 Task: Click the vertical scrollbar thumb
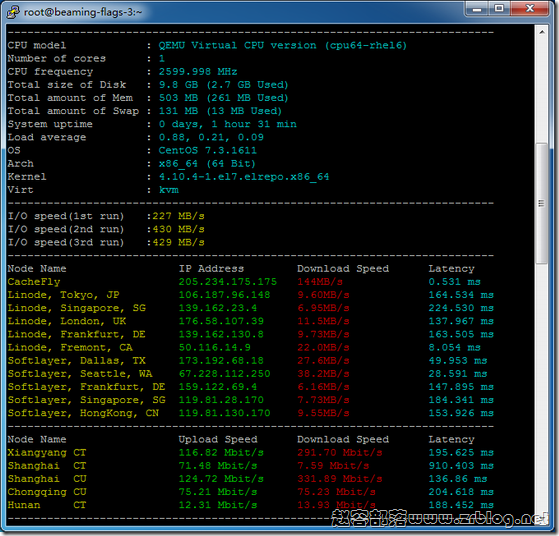click(x=542, y=203)
